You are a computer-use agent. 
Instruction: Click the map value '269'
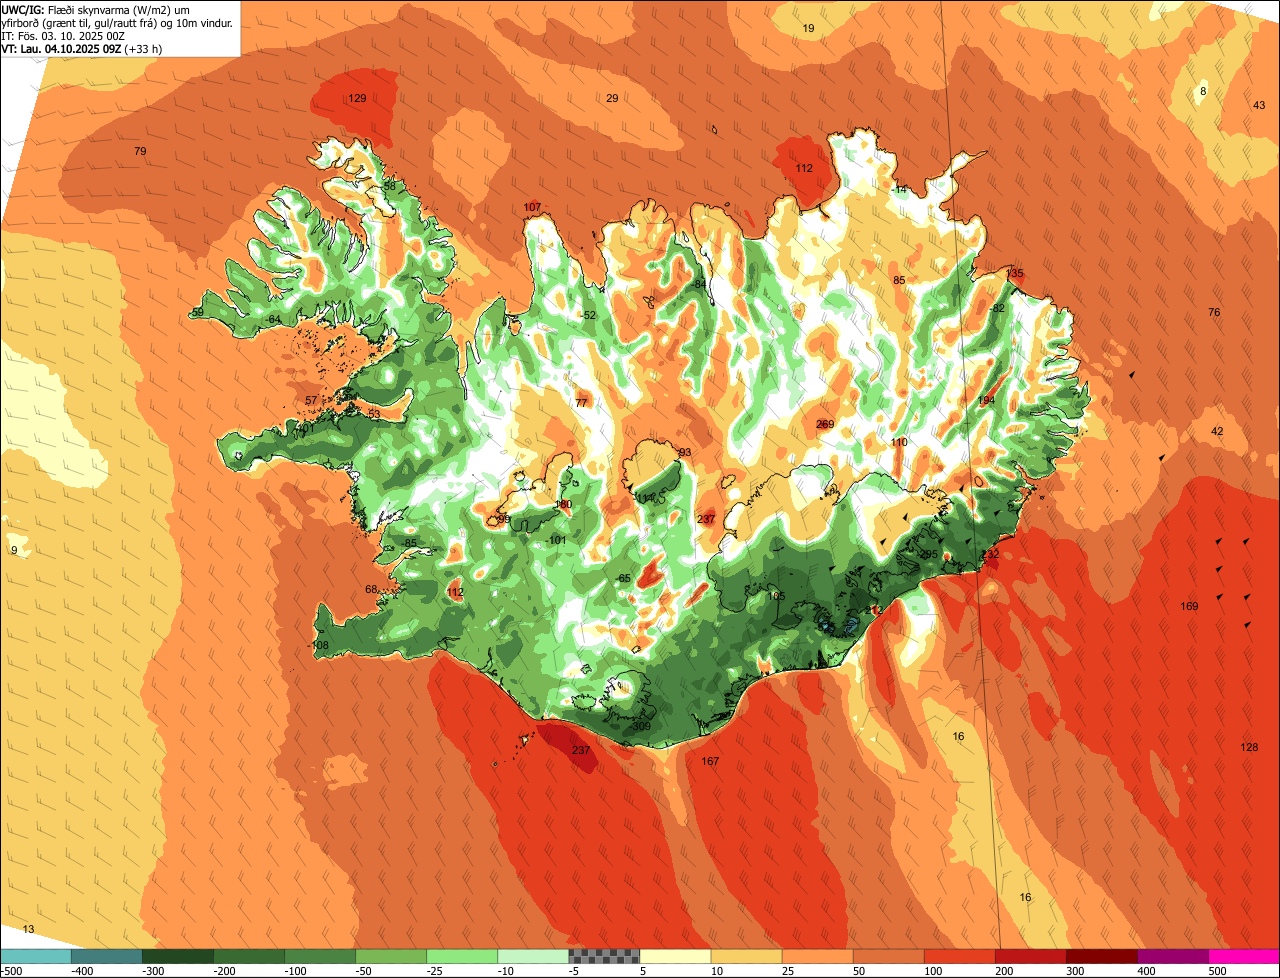[x=825, y=424]
